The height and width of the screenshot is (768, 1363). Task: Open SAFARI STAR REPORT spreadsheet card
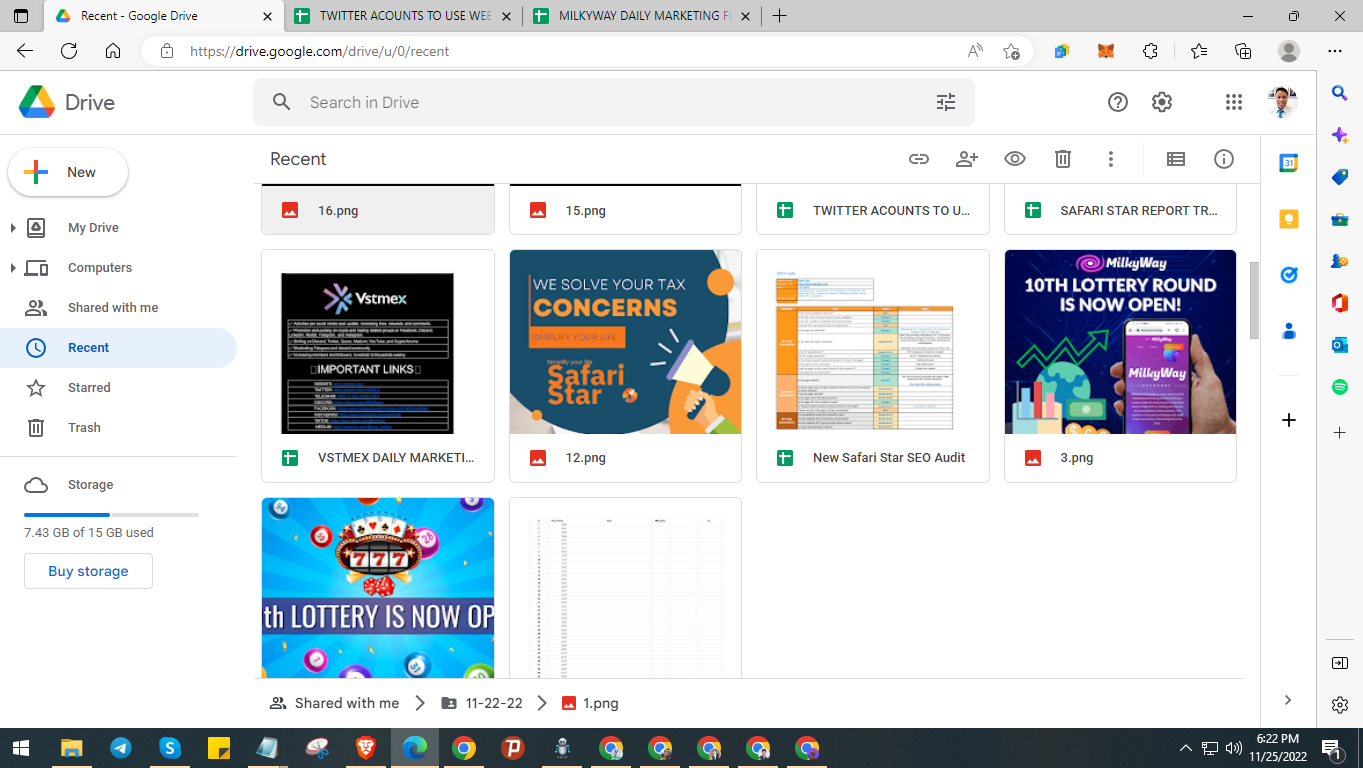(1120, 210)
